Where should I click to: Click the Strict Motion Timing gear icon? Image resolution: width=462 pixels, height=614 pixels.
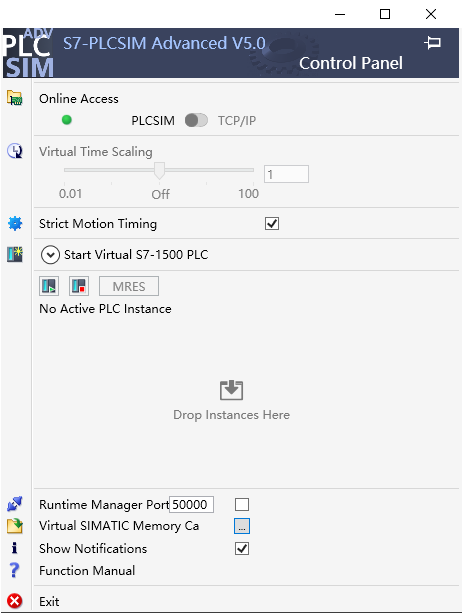(x=15, y=224)
